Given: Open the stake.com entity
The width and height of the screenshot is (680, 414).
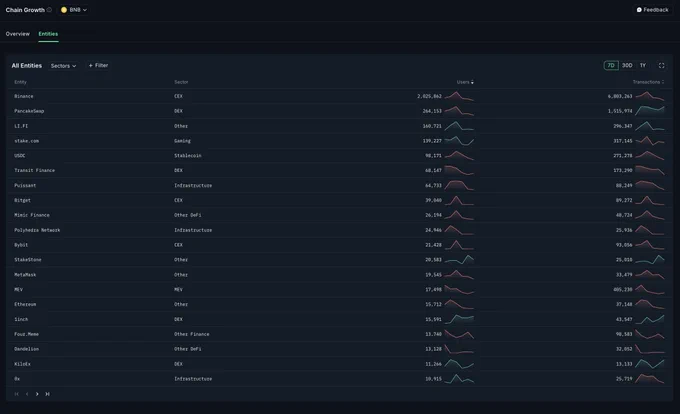Looking at the screenshot, I should tap(26, 141).
